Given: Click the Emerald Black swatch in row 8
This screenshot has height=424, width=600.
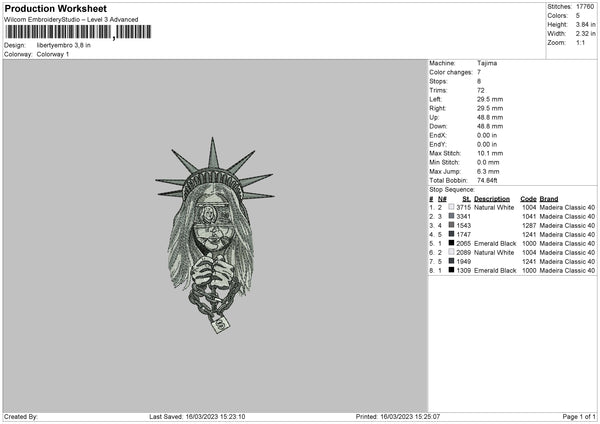Looking at the screenshot, I should [451, 270].
